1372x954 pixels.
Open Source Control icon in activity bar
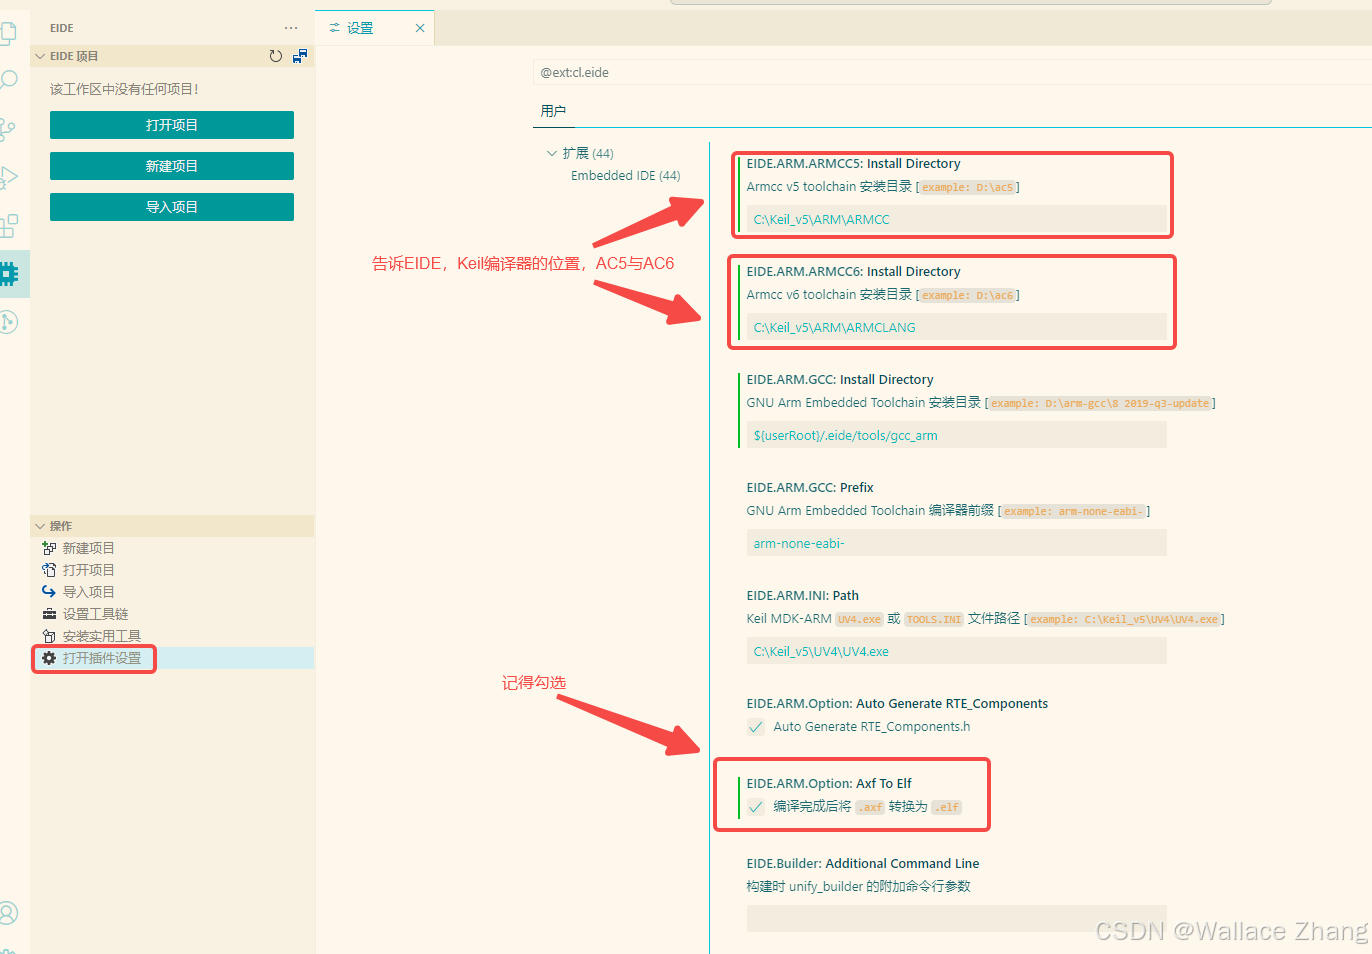8,129
